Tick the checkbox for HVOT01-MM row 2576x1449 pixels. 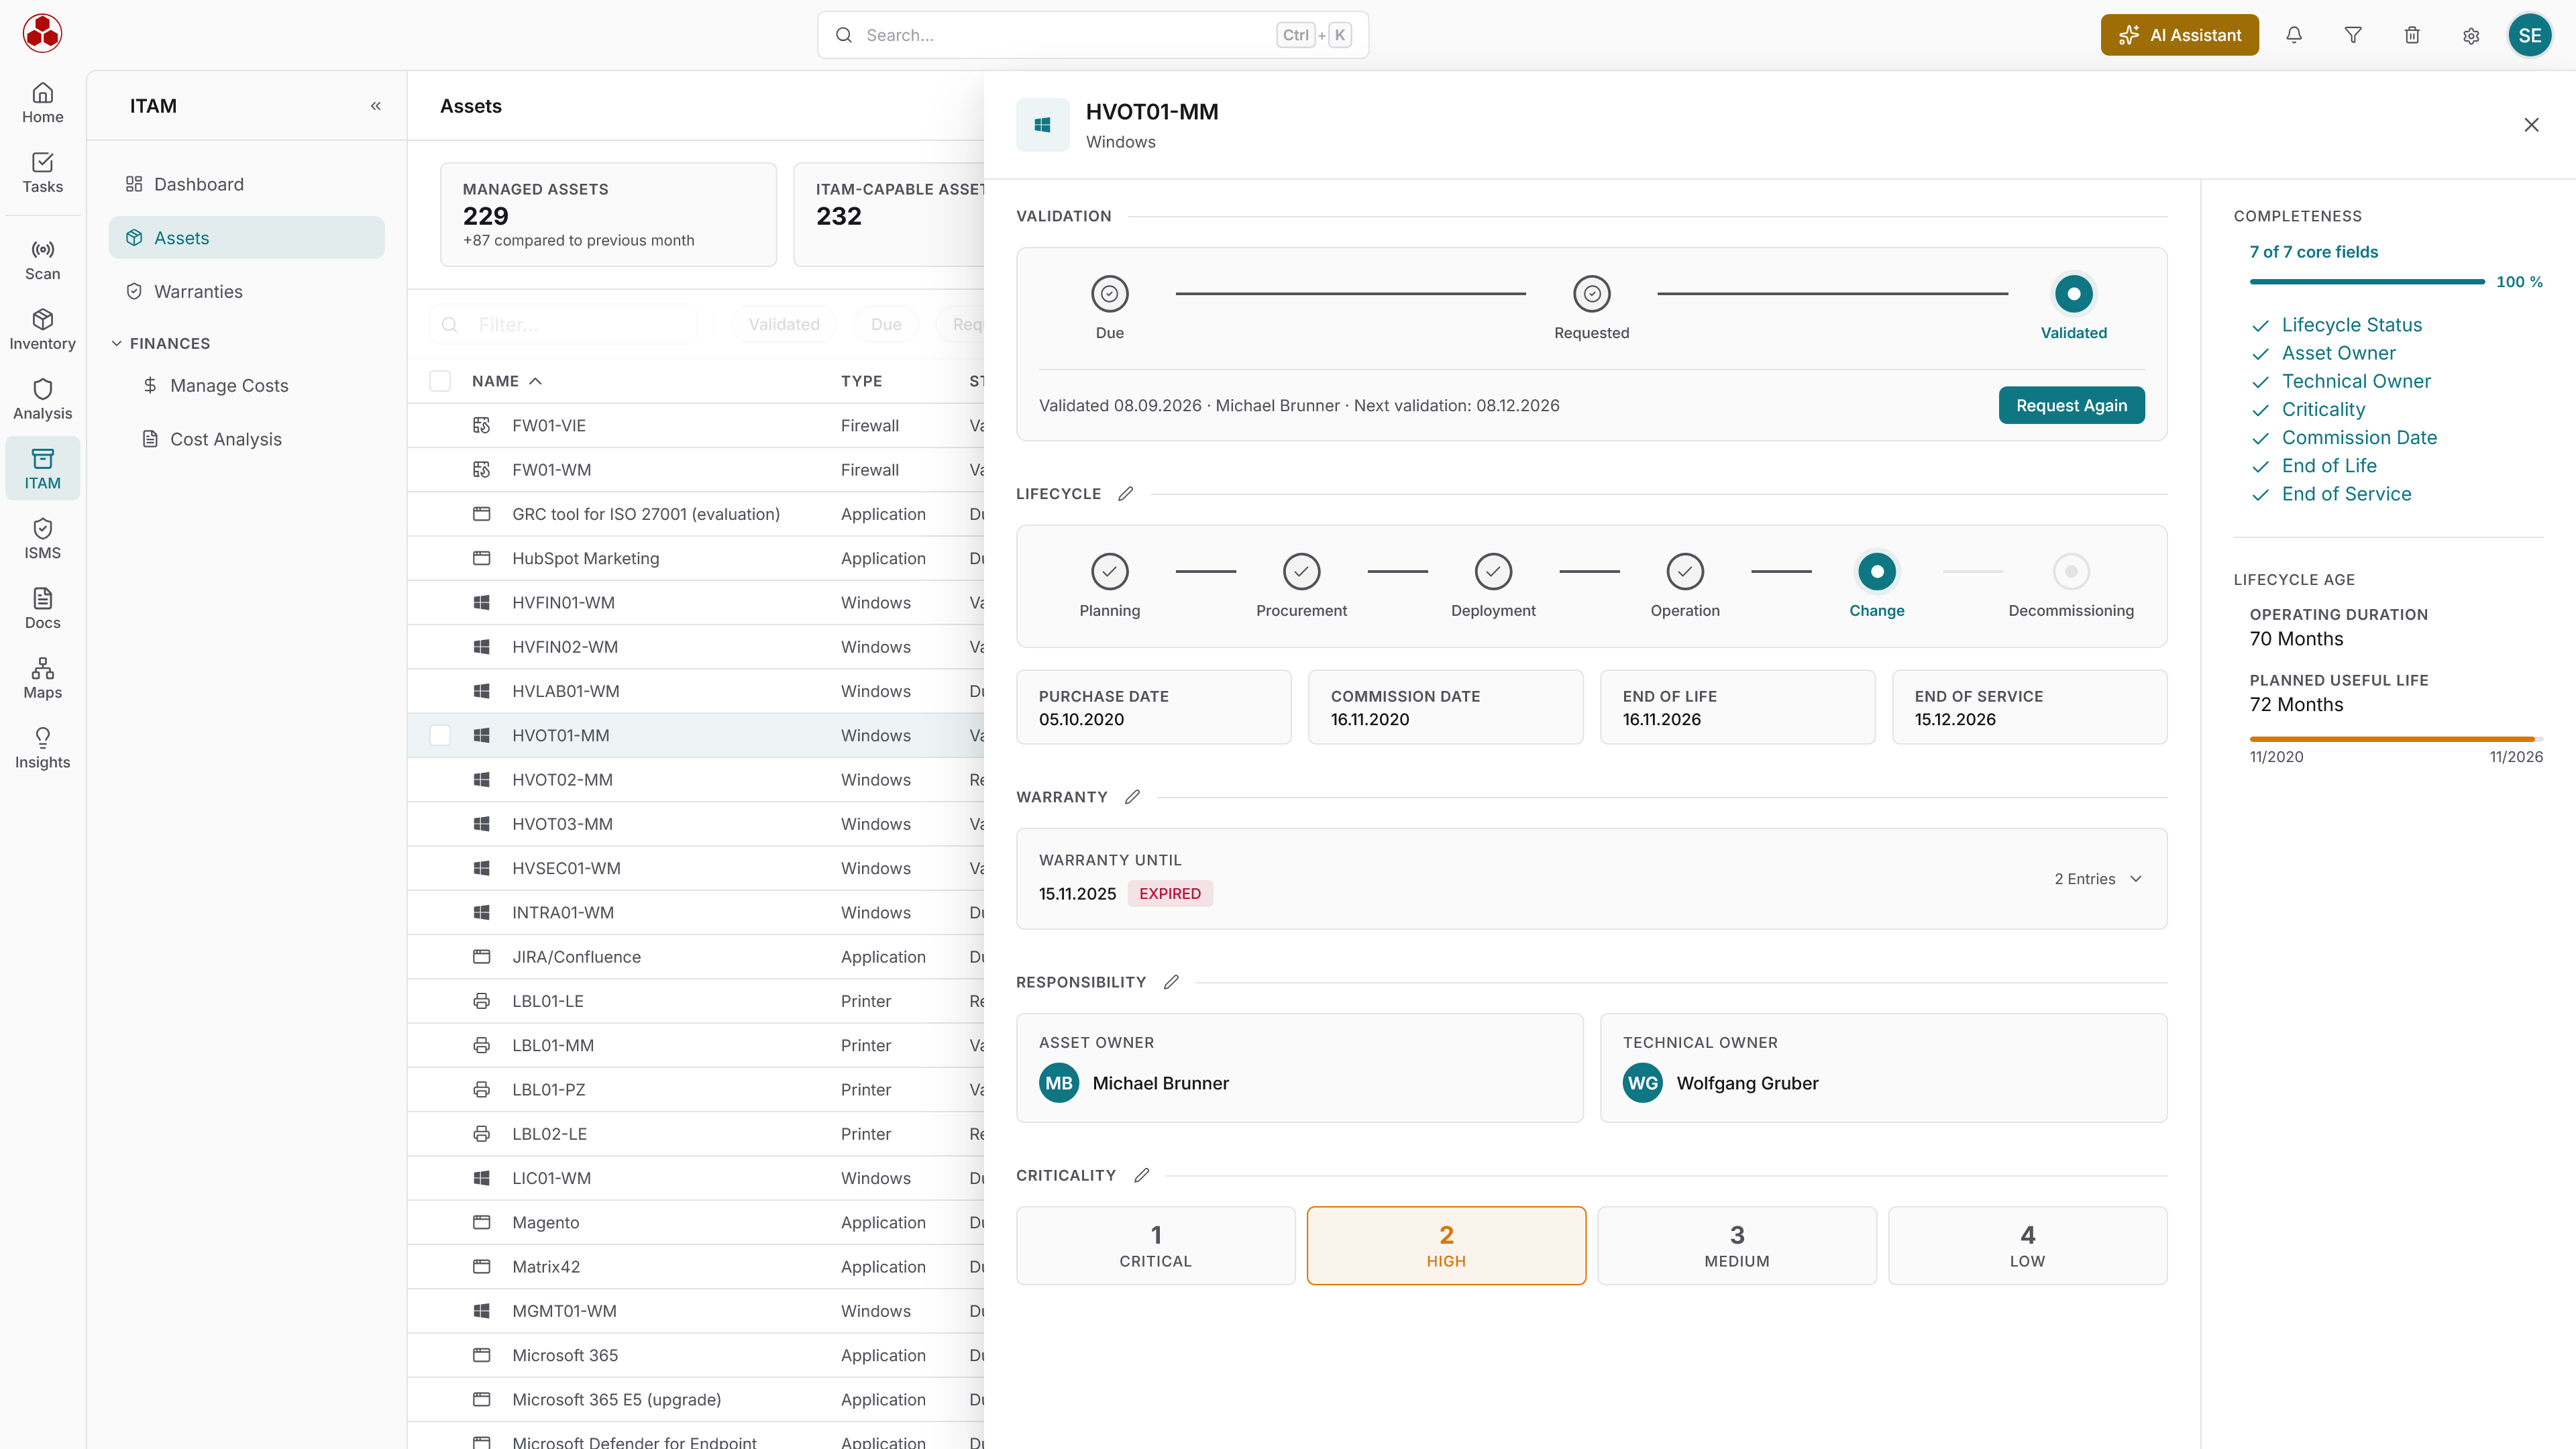[x=440, y=735]
